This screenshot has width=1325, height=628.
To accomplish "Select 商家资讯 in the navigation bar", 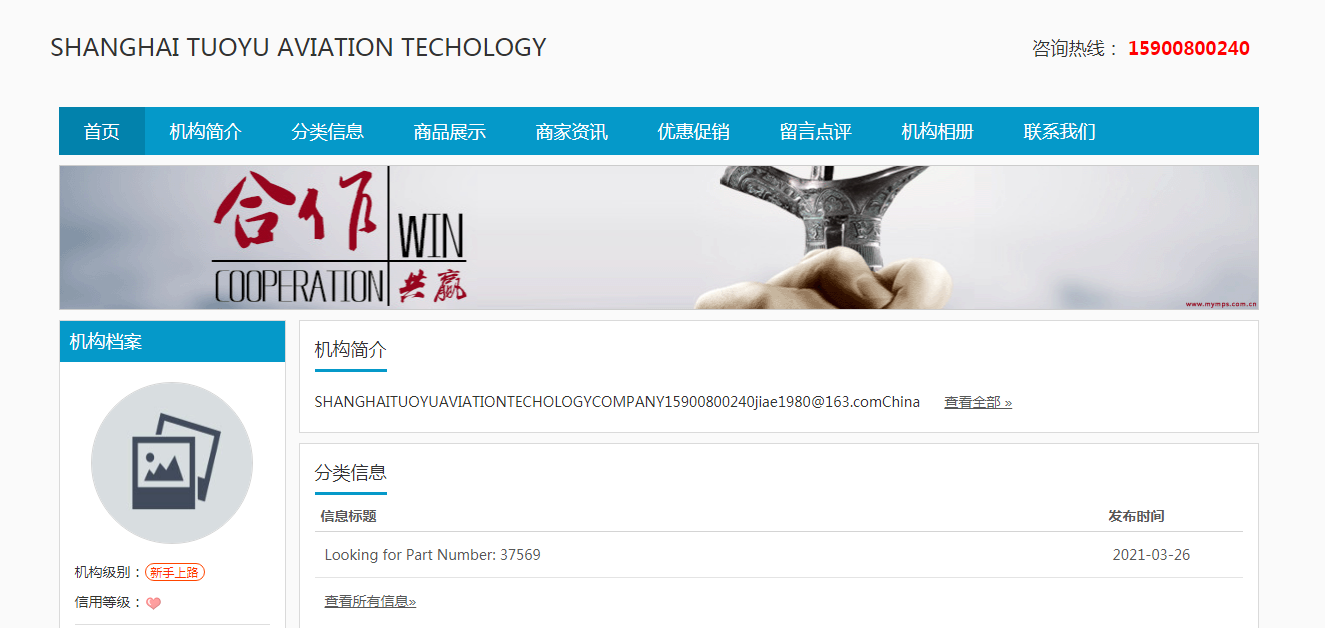I will pos(572,131).
